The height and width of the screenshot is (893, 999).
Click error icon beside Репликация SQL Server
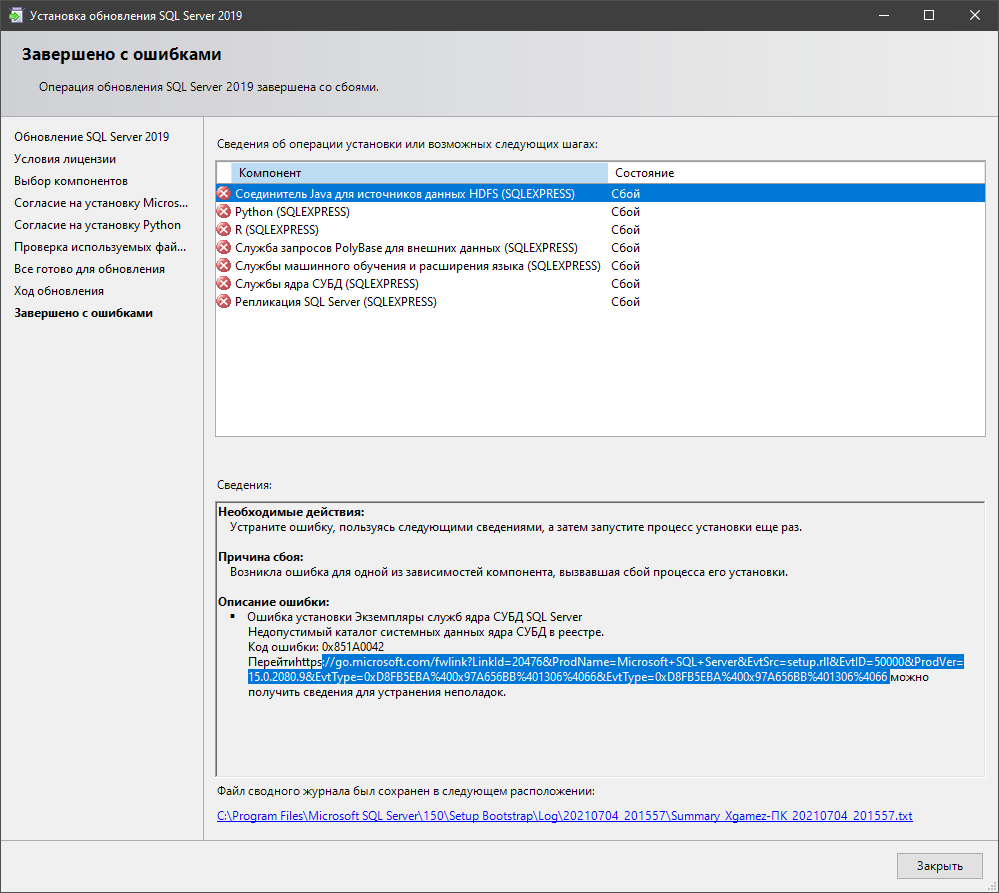[224, 302]
